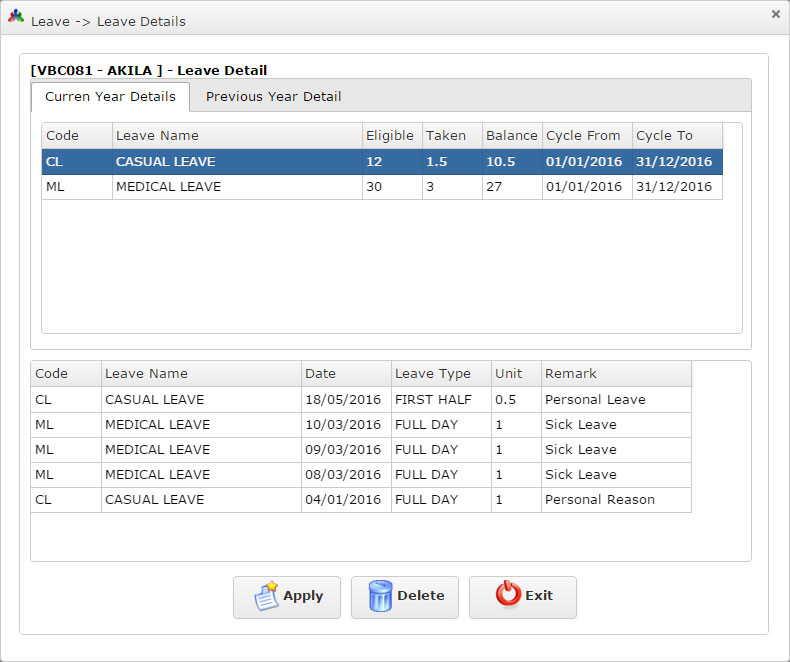Select the CASUAL LEAVE summary row
This screenshot has height=662, width=790.
(380, 162)
